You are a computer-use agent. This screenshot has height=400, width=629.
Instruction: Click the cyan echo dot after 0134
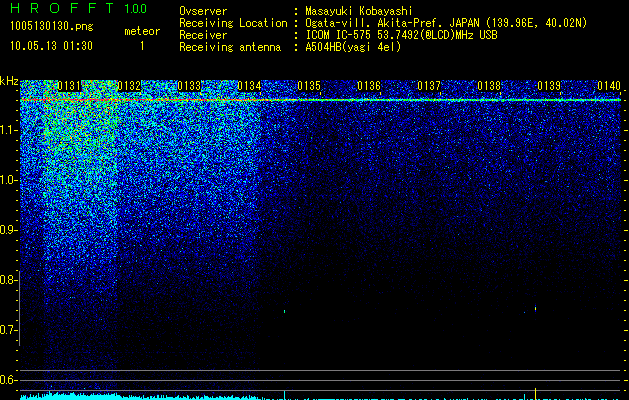tap(284, 311)
